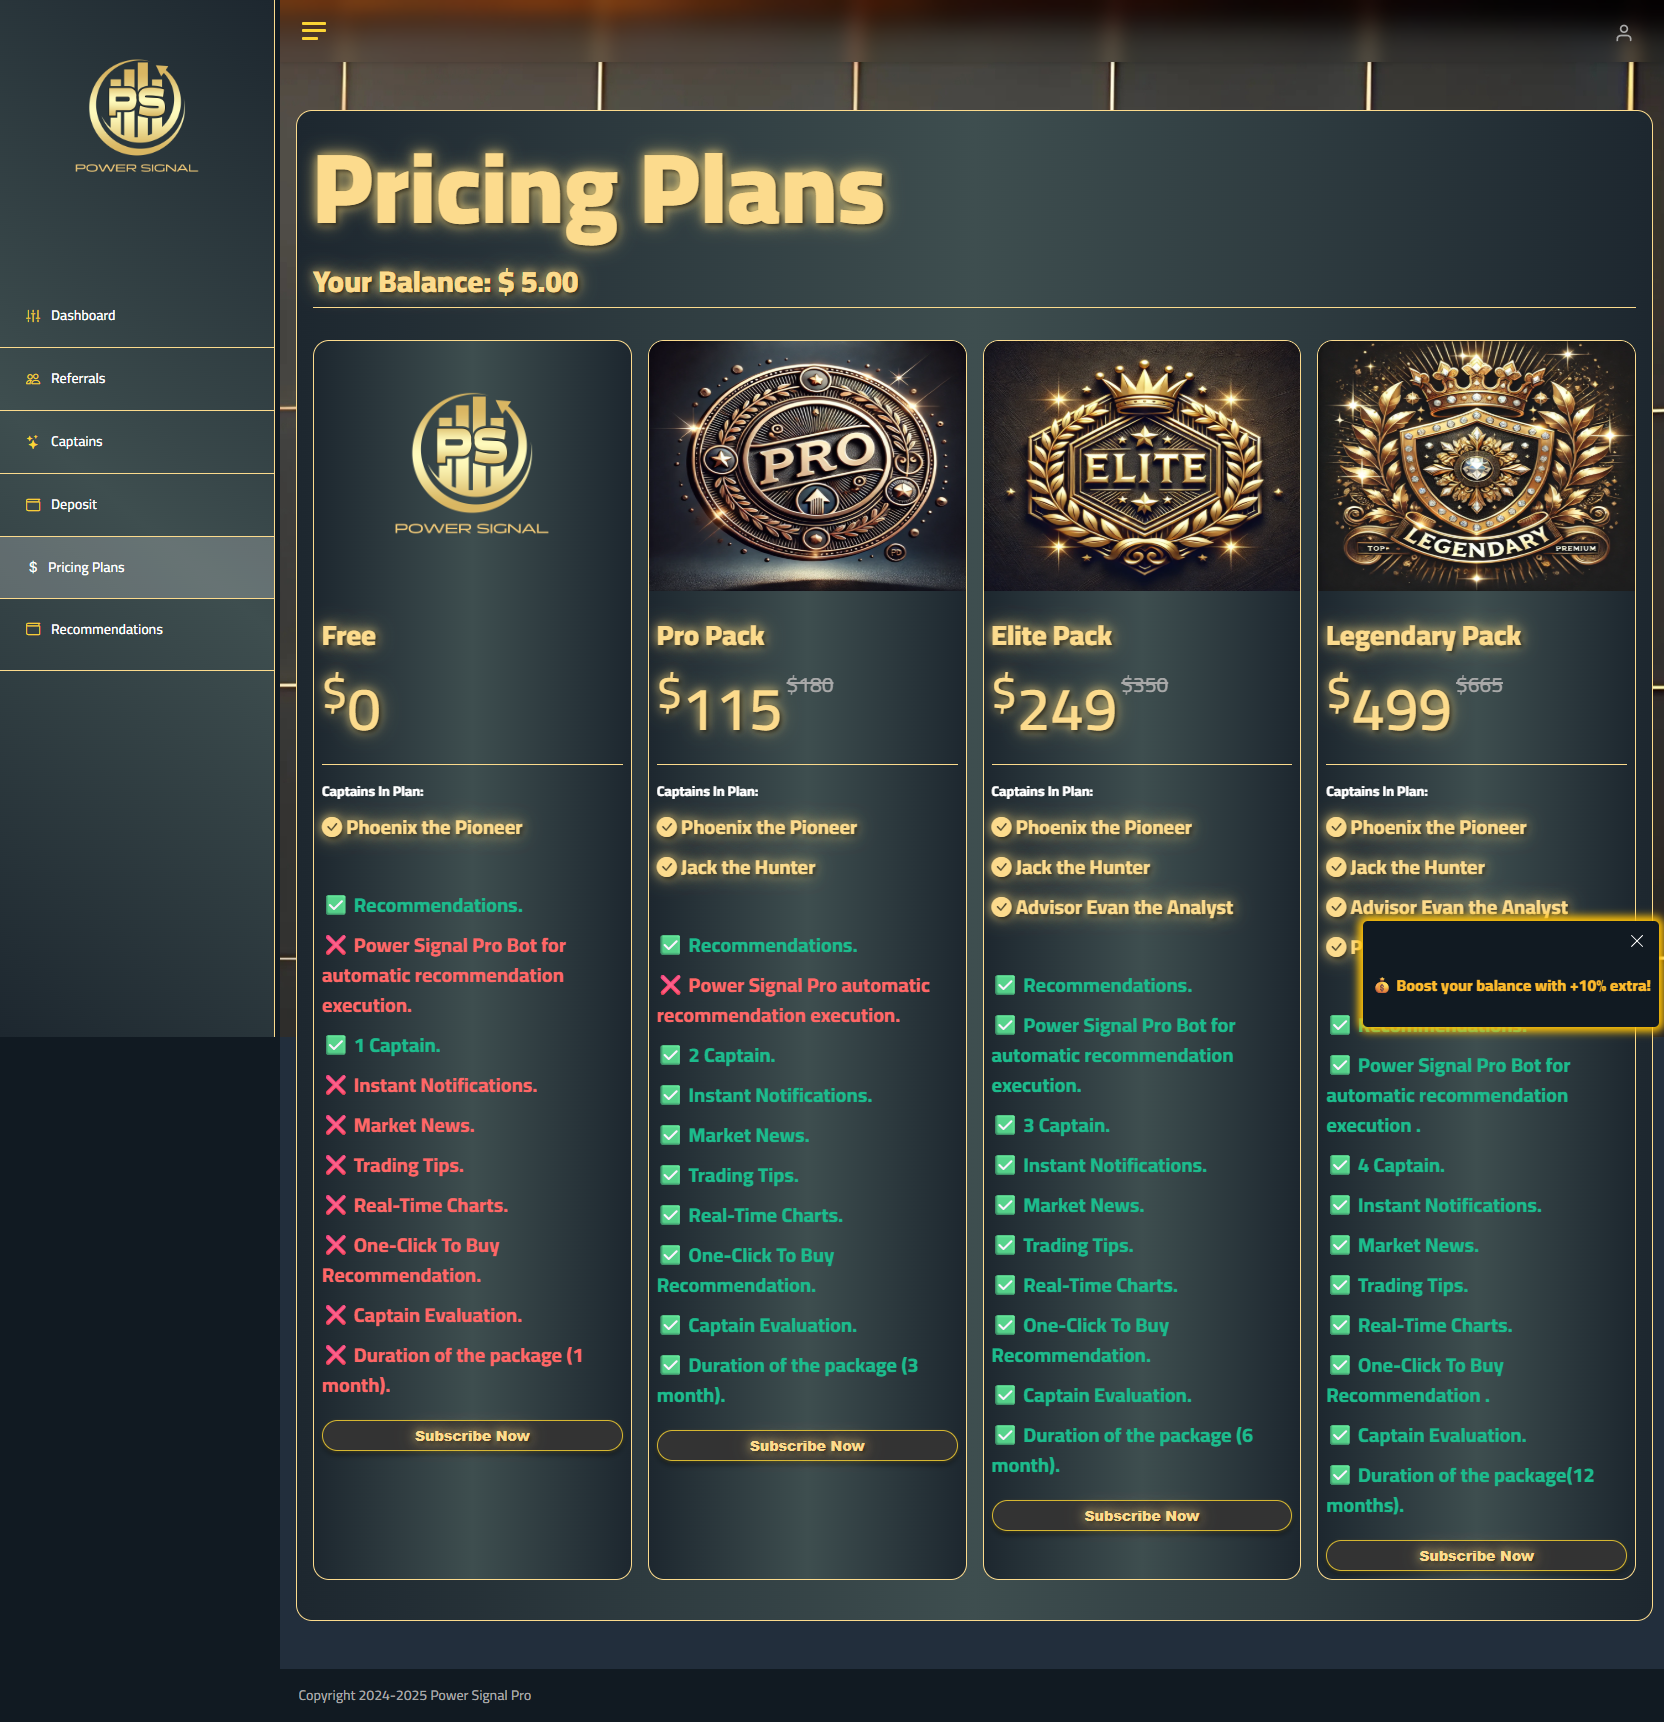The width and height of the screenshot is (1664, 1722).
Task: Click the Referrals people icon
Action: tap(33, 379)
